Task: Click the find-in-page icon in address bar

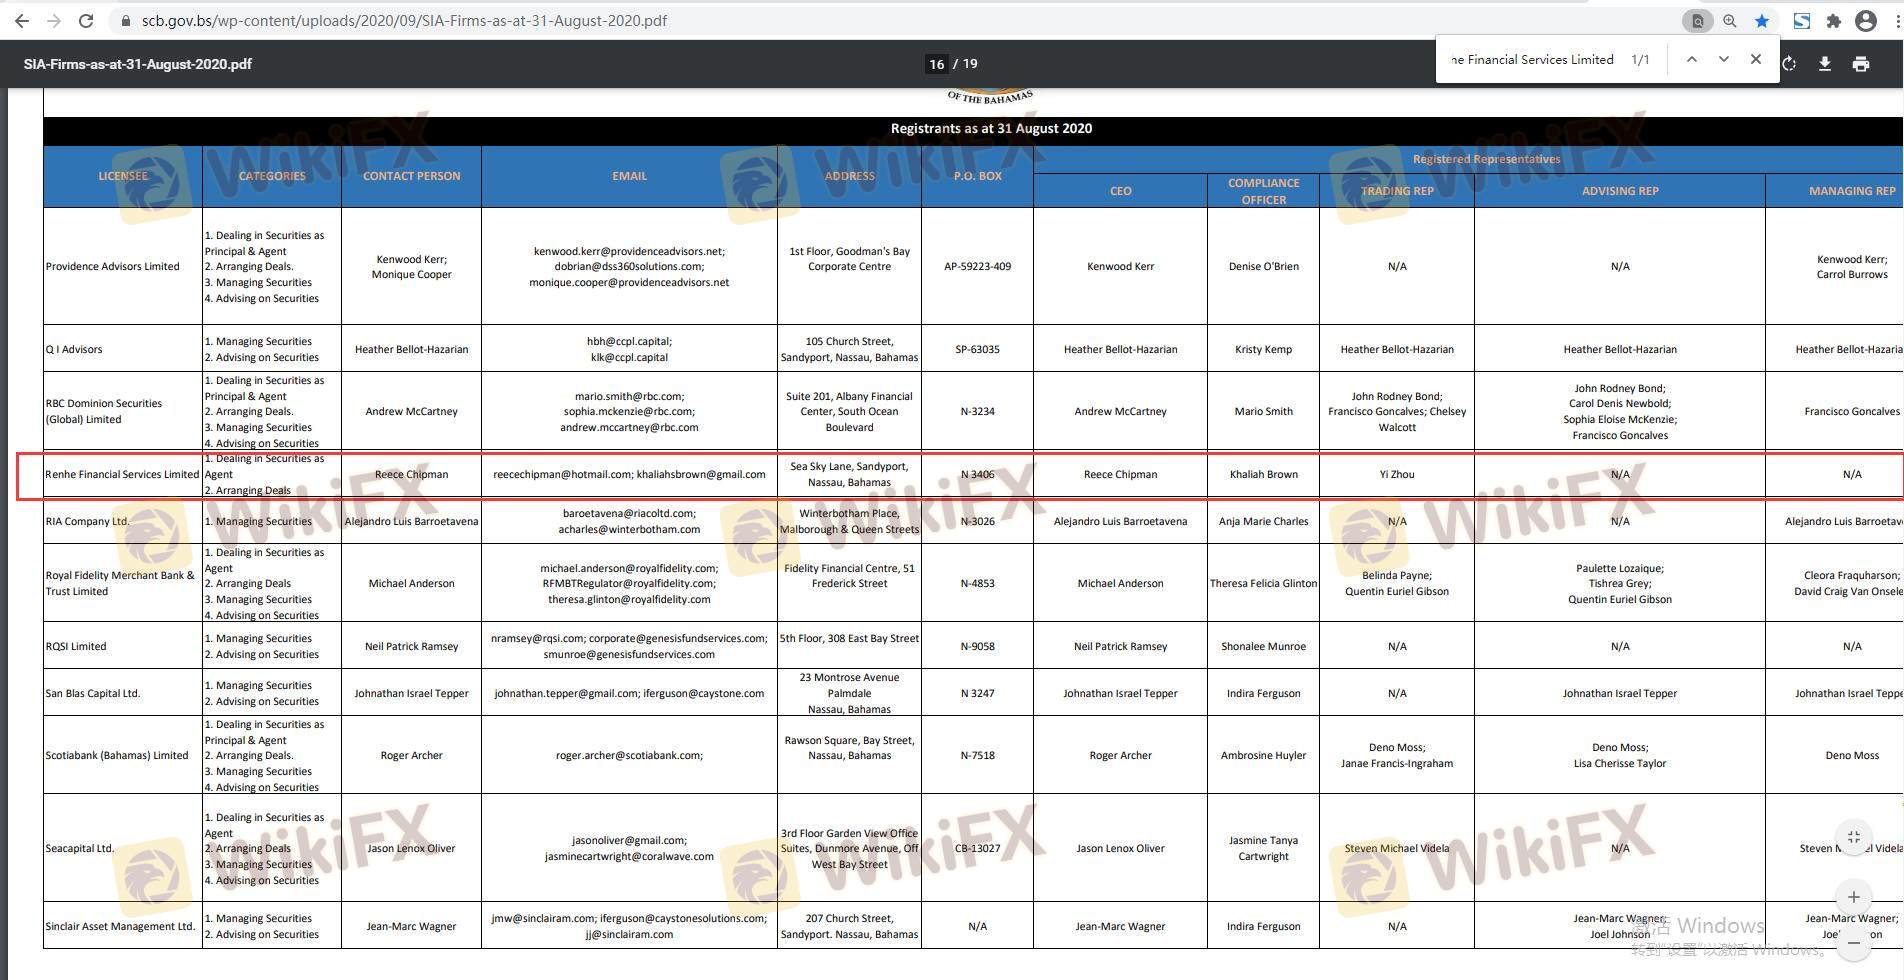Action: click(1697, 20)
